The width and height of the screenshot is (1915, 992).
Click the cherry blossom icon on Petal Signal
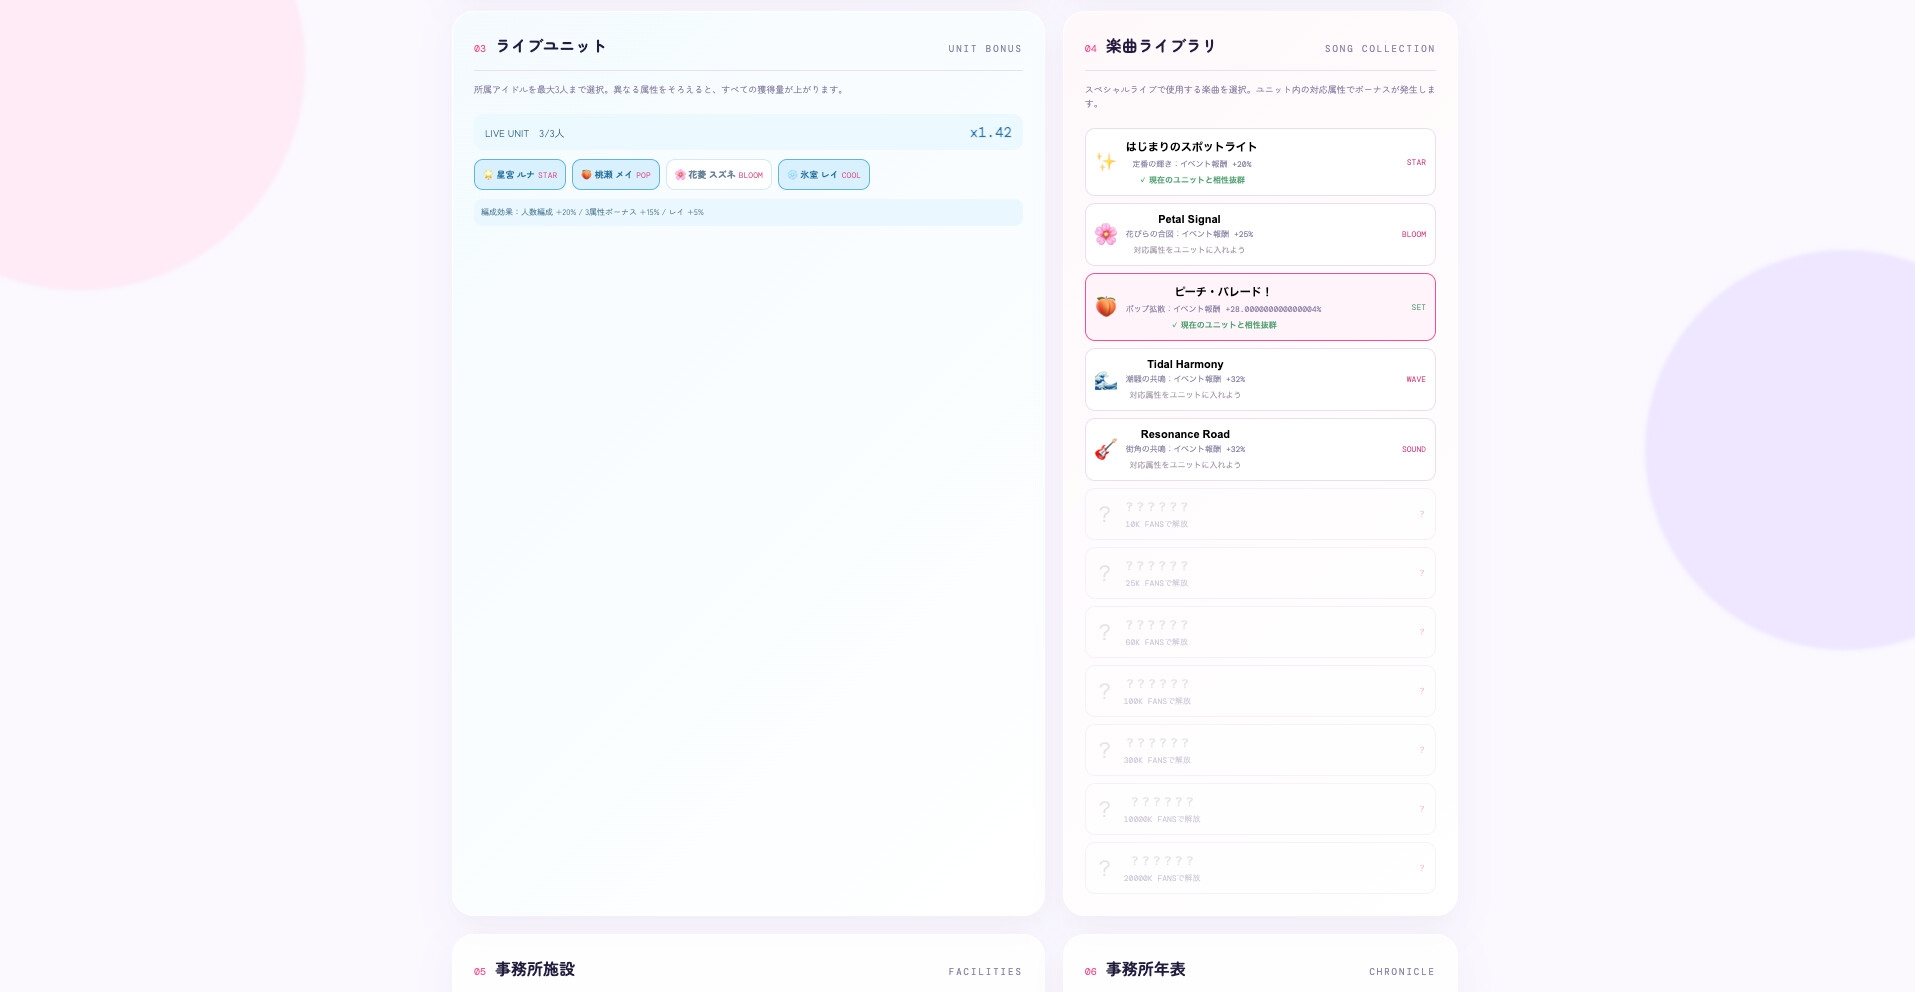coord(1105,234)
